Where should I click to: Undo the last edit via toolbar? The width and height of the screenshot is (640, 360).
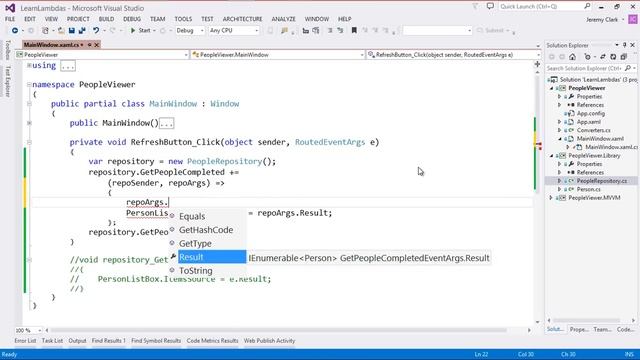coord(96,31)
